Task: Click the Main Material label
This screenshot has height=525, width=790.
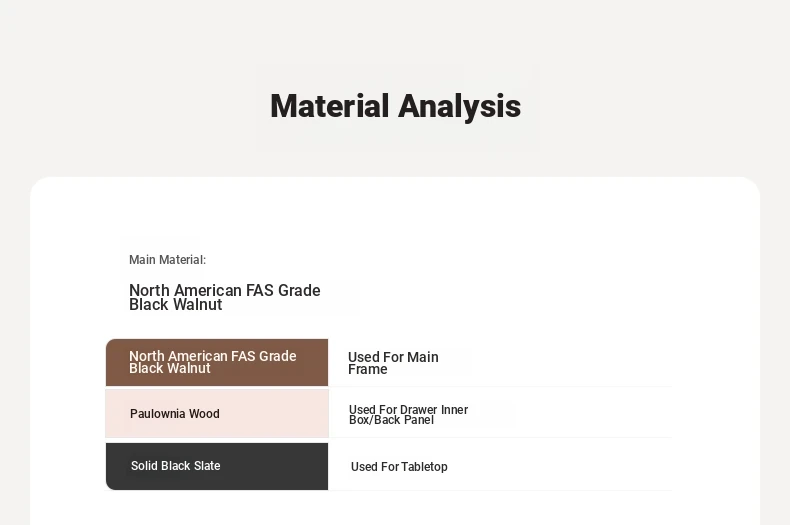Action: point(167,260)
